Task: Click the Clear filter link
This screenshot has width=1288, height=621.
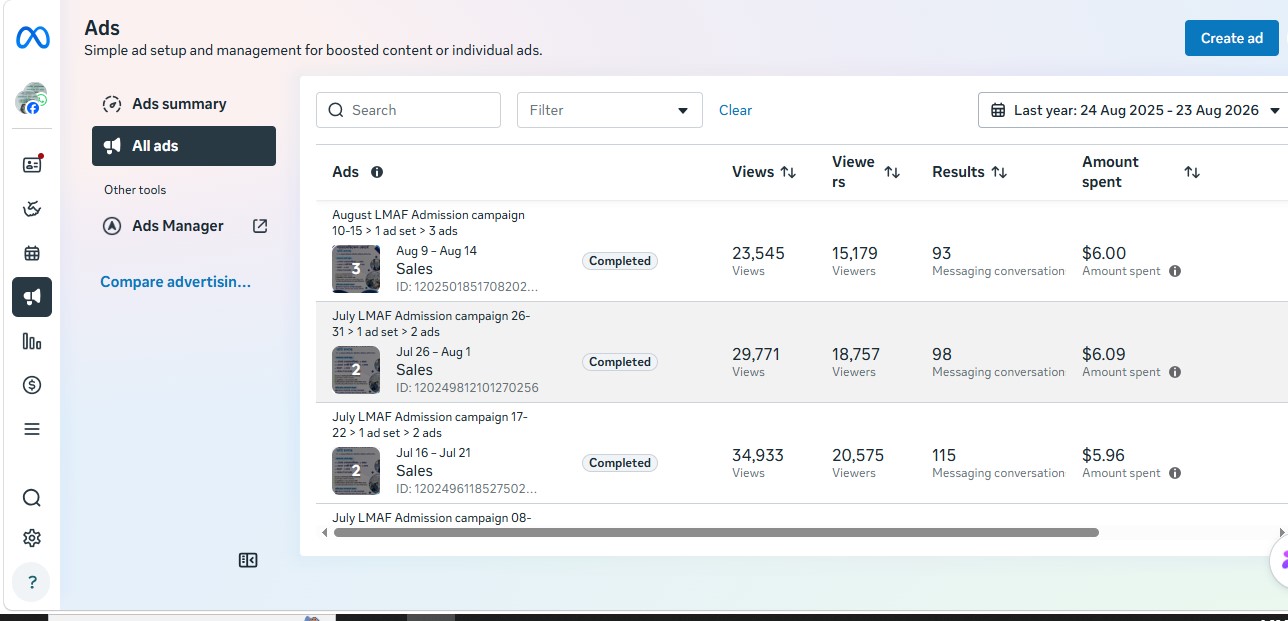Action: pos(735,110)
